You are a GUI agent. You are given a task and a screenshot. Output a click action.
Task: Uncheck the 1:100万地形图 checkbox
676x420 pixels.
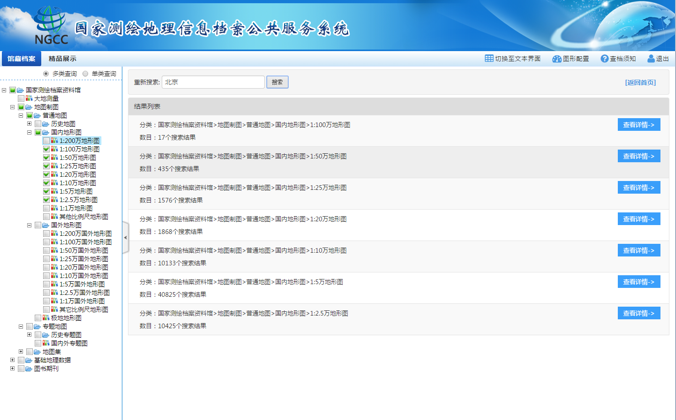tap(46, 149)
